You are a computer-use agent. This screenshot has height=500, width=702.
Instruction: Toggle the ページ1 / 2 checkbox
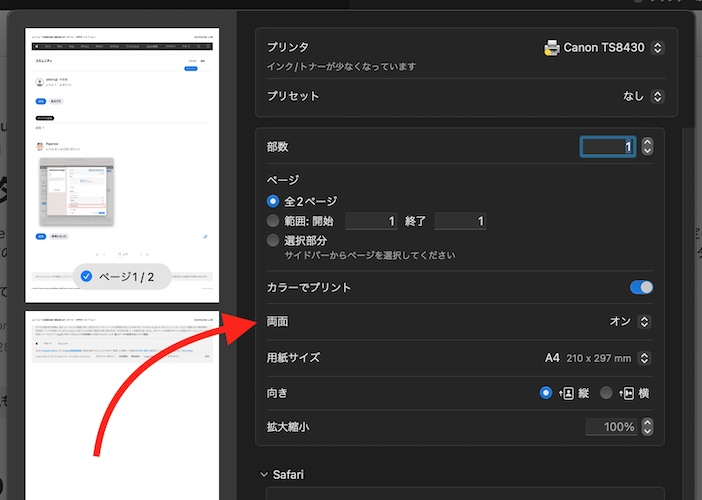pos(87,276)
